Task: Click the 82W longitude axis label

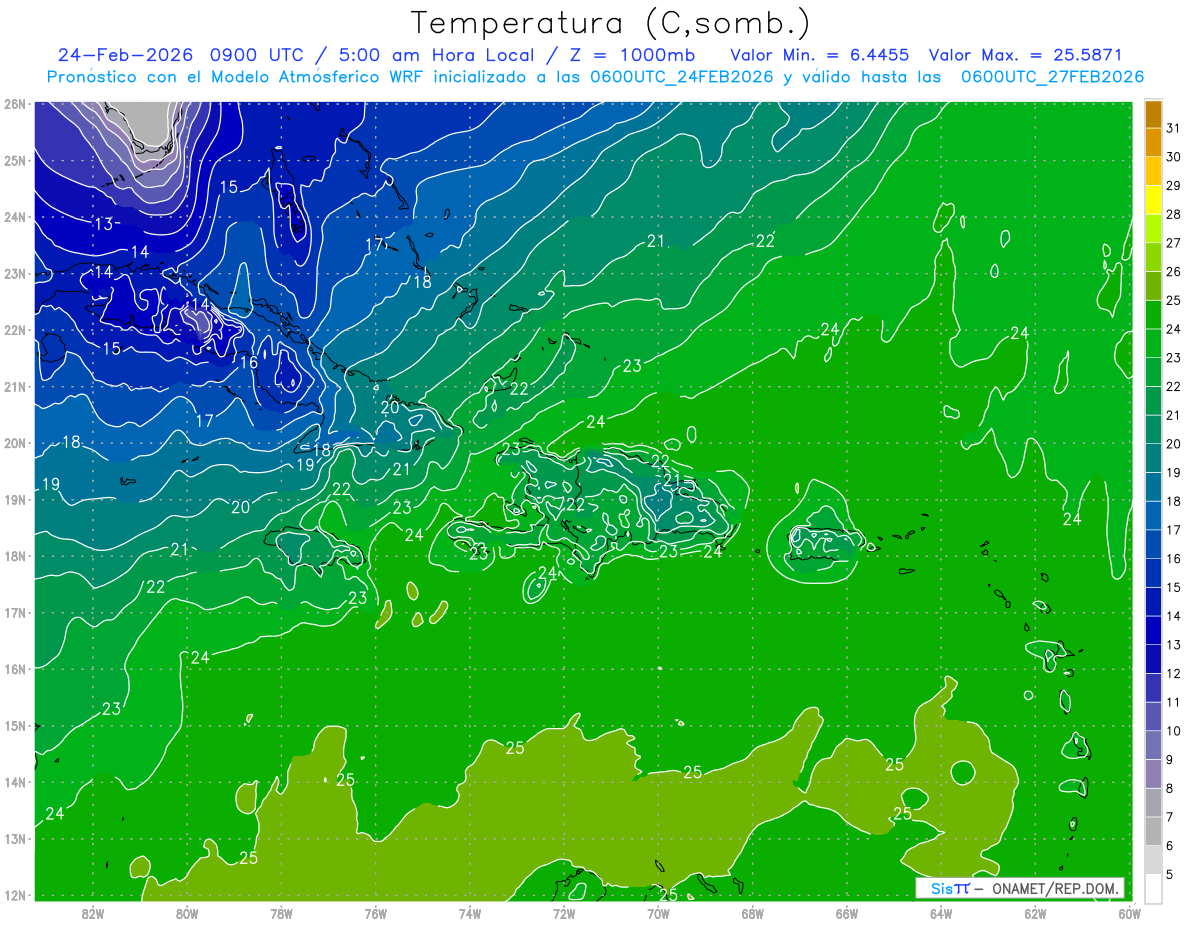Action: (x=93, y=913)
